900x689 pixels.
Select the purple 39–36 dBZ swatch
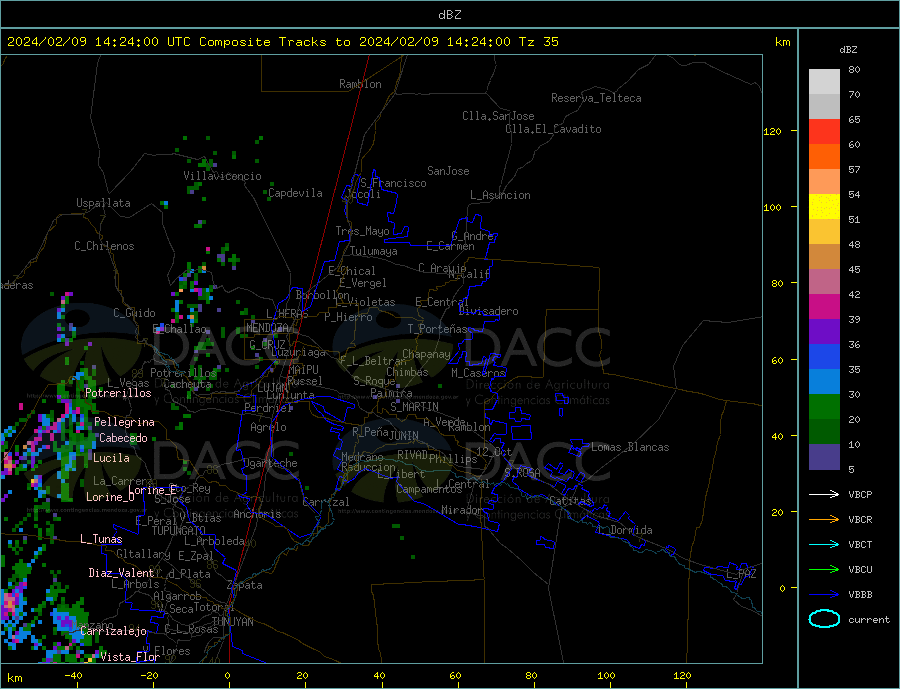coord(824,332)
